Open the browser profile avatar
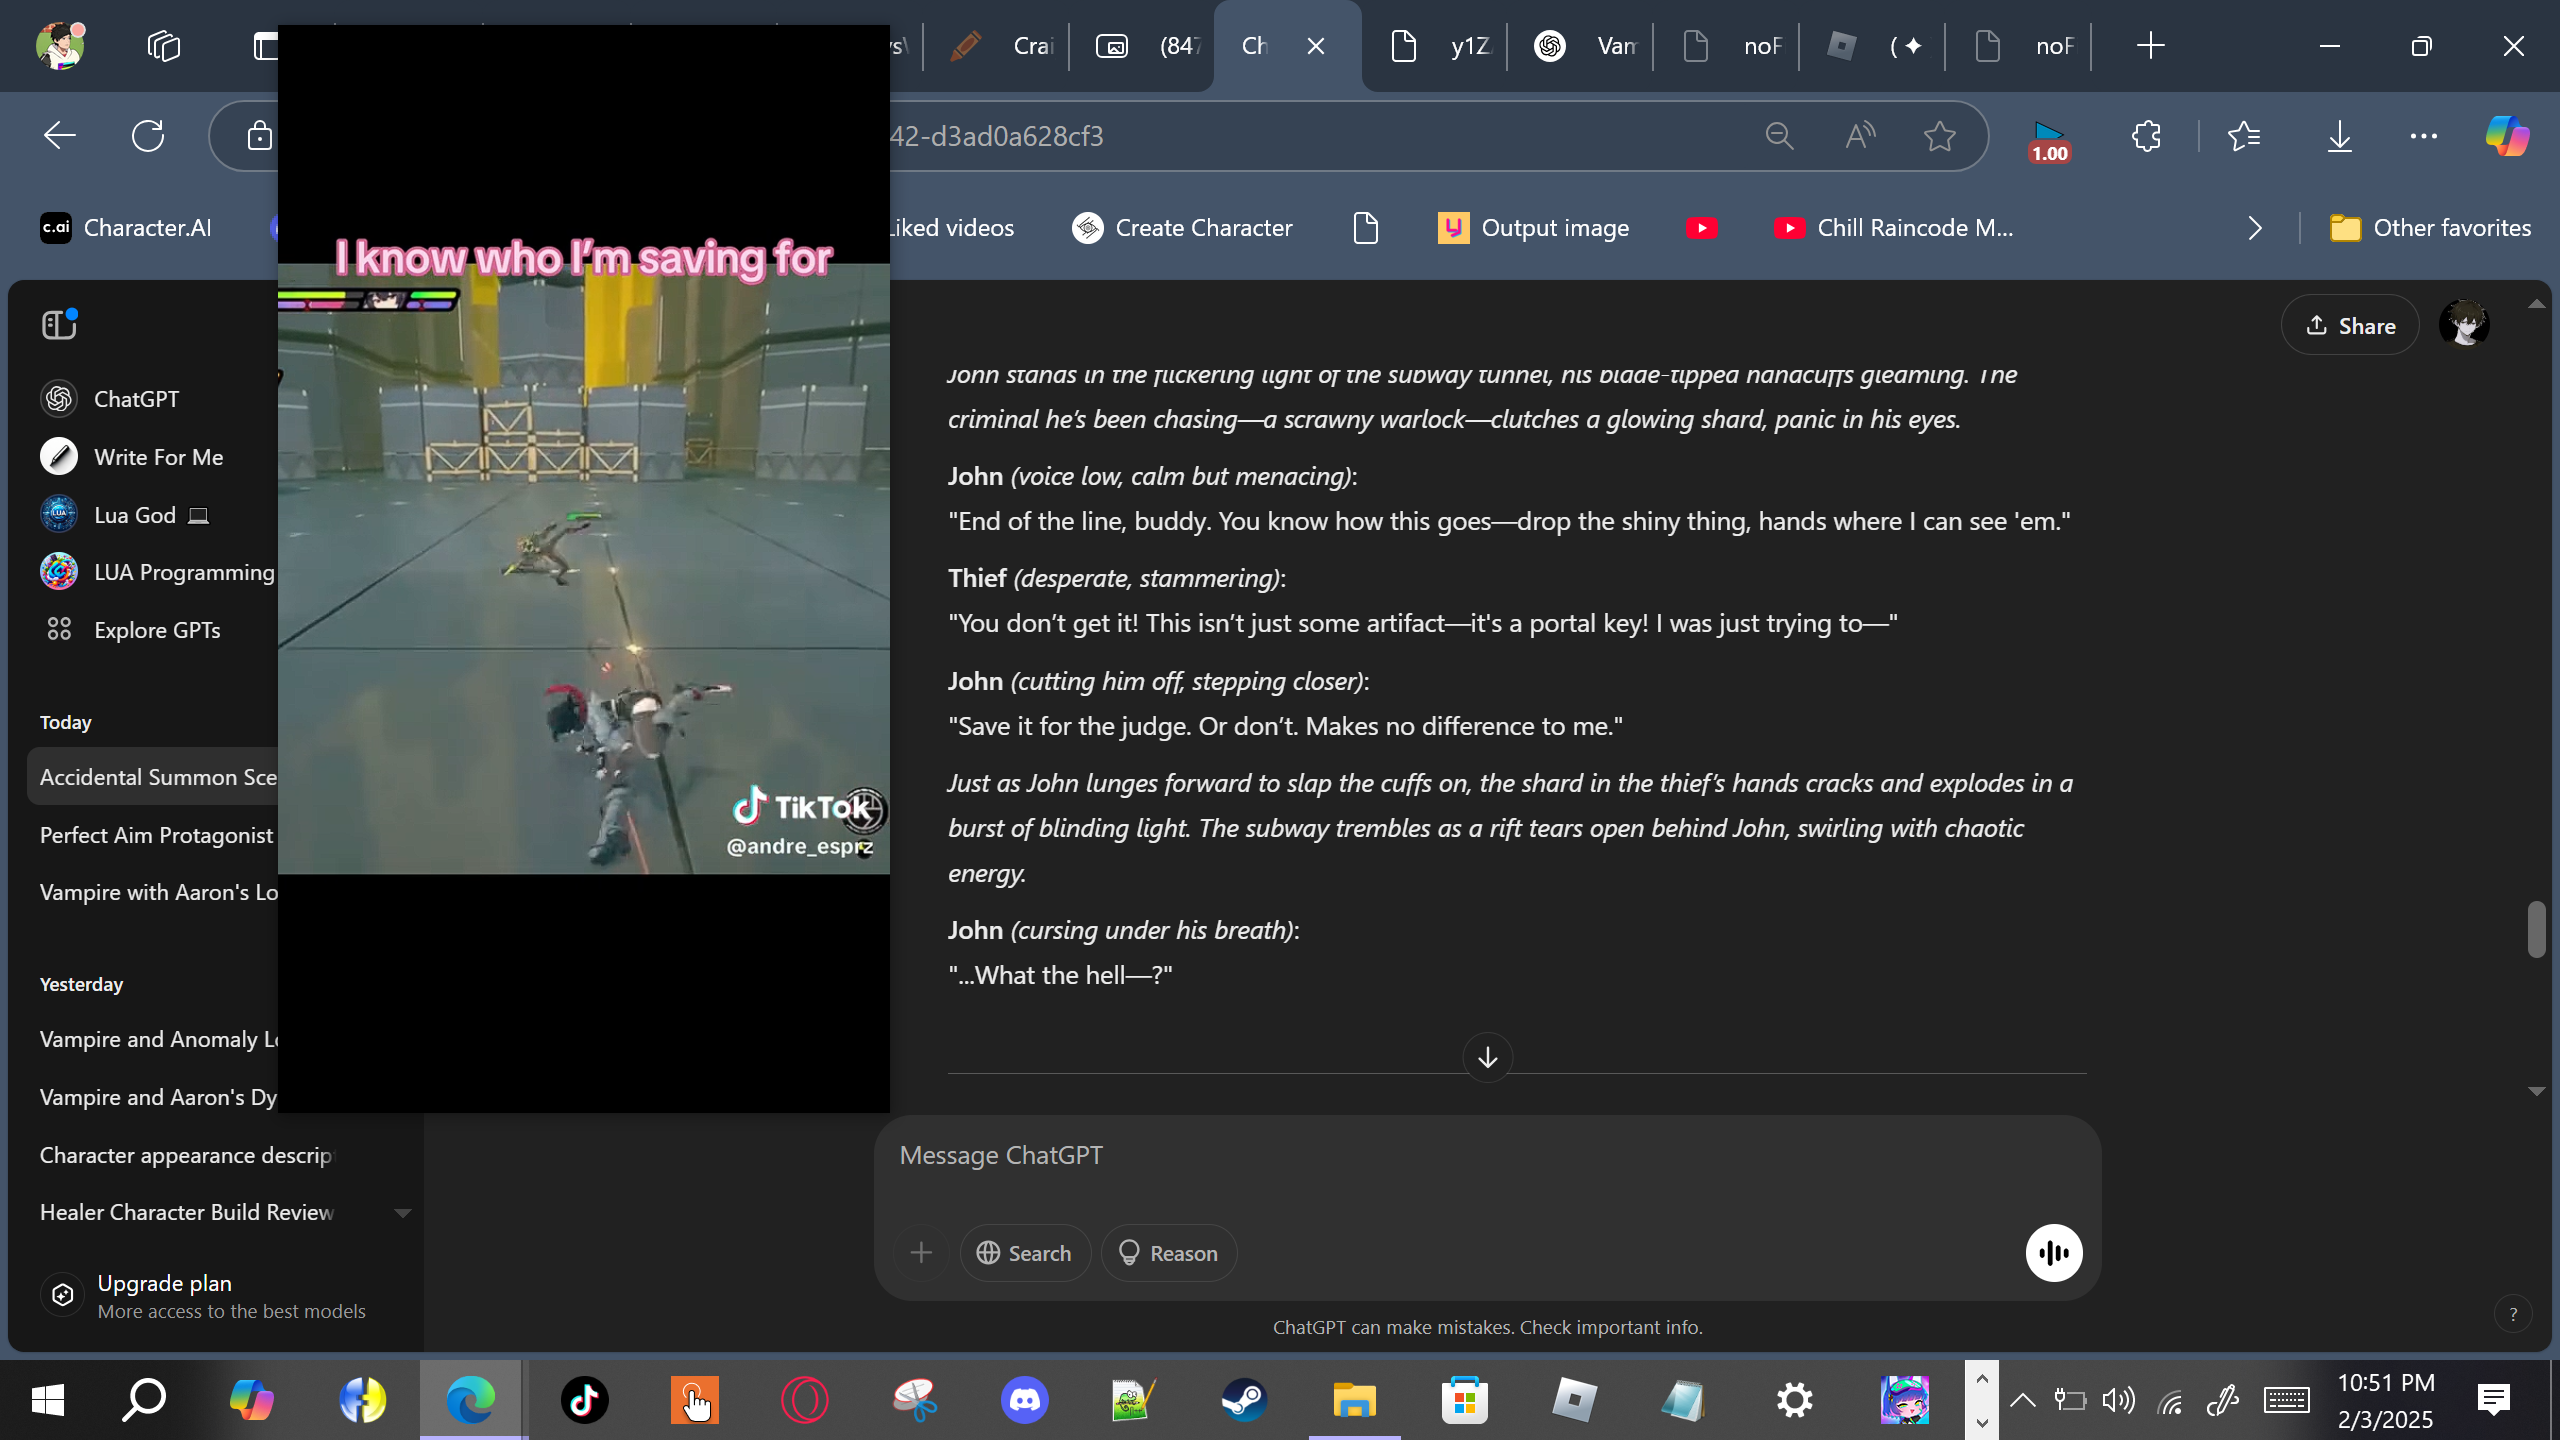Viewport: 2560px width, 1440px height. (59, 46)
